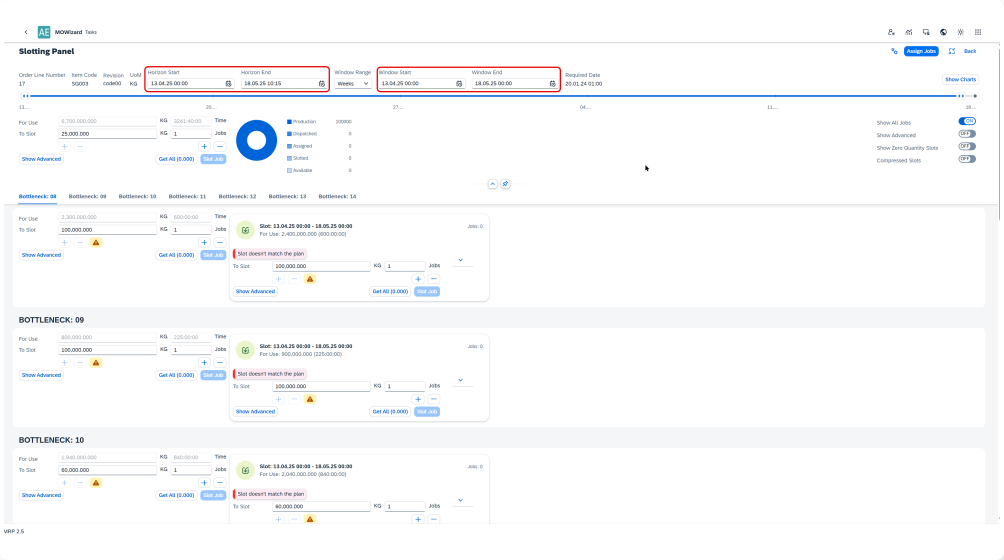This screenshot has height=560, width=1004.
Task: Open the Window End calendar picker
Action: (x=551, y=84)
